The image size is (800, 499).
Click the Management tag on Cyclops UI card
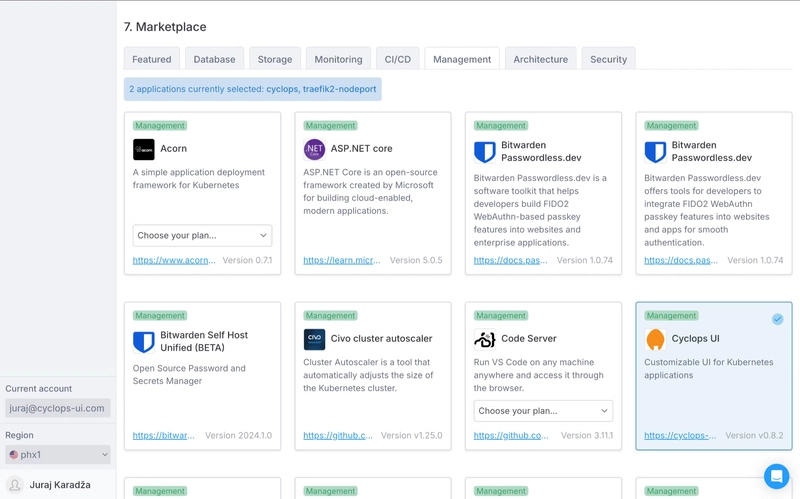pos(671,316)
